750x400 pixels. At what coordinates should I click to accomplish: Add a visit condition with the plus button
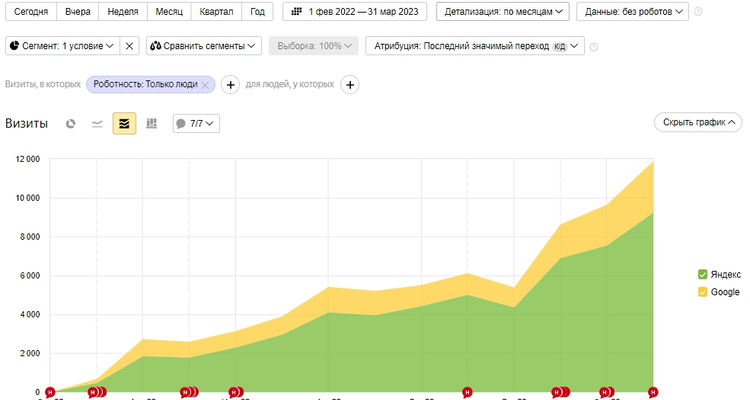click(x=230, y=85)
